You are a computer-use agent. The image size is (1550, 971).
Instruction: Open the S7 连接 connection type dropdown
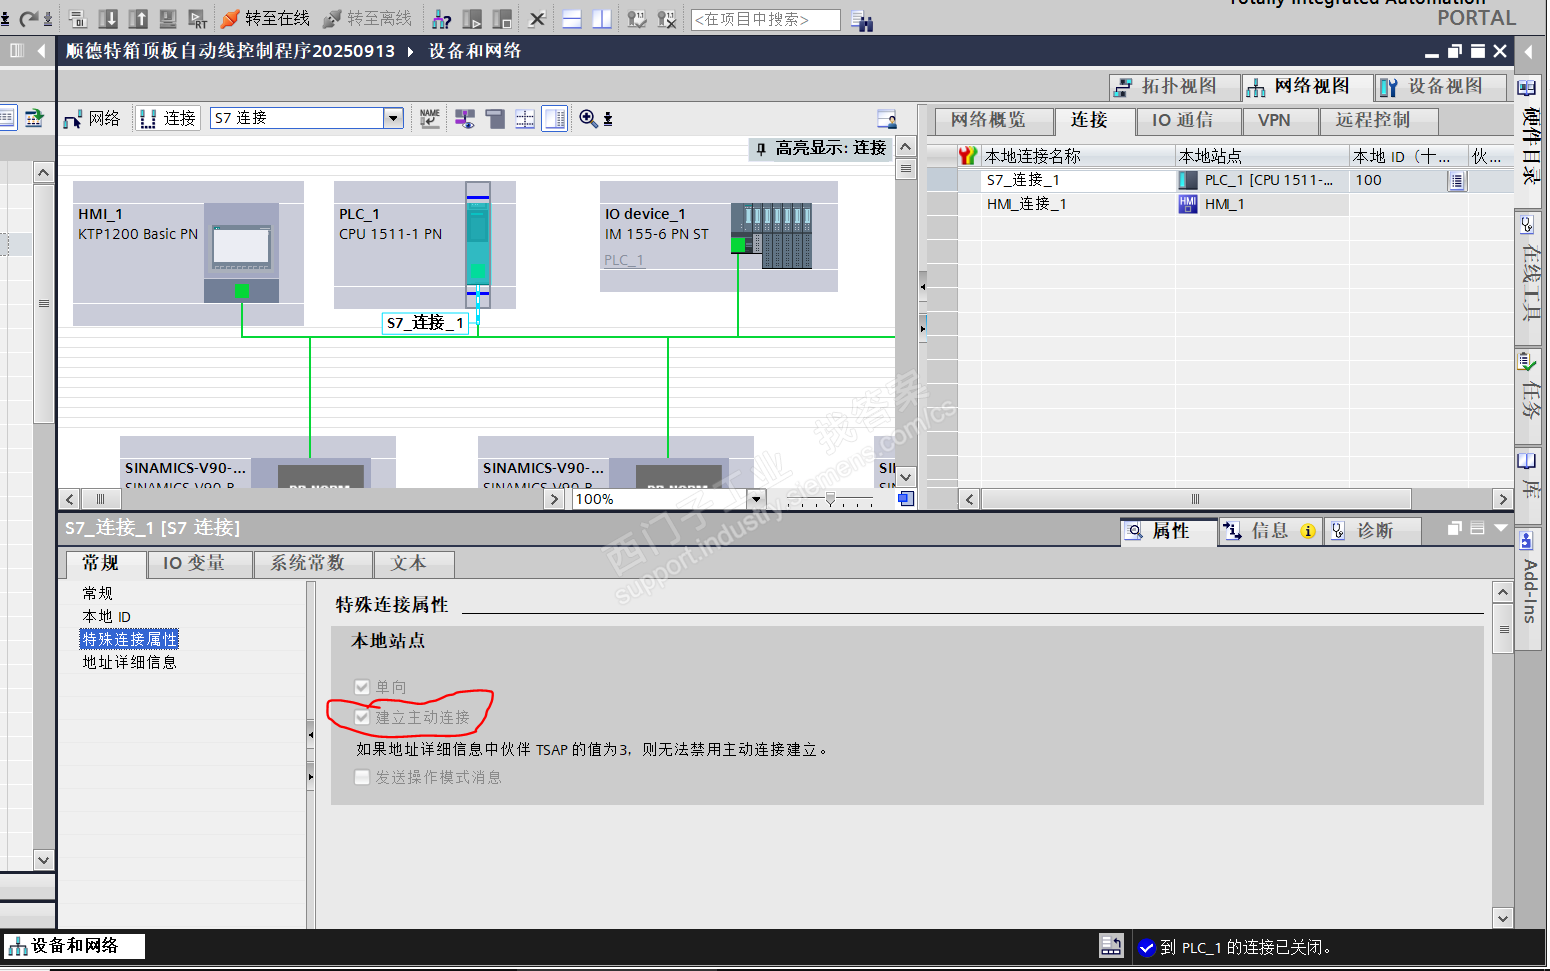pyautogui.click(x=393, y=118)
